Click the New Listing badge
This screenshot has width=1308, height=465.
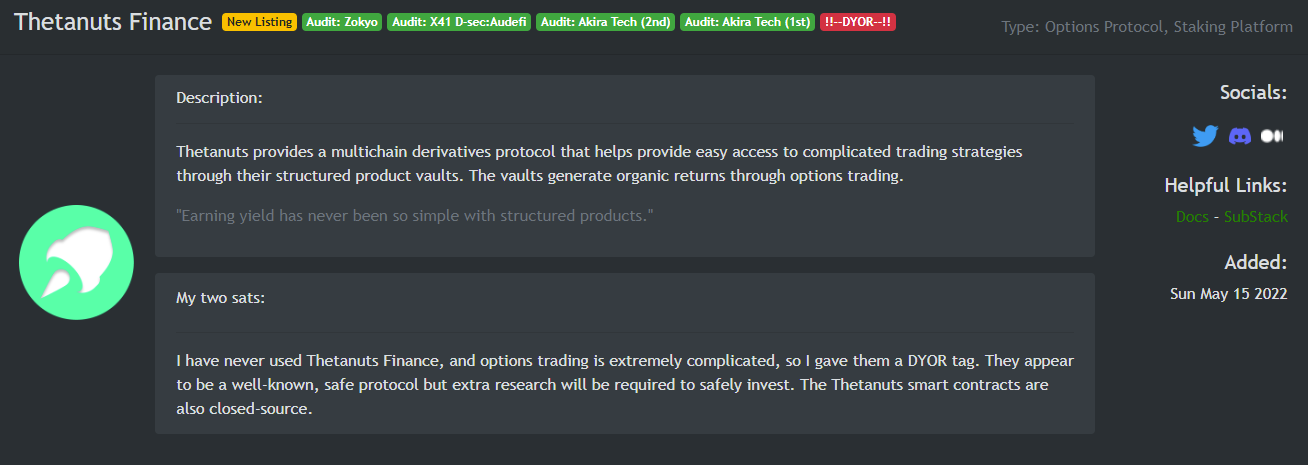click(x=259, y=22)
